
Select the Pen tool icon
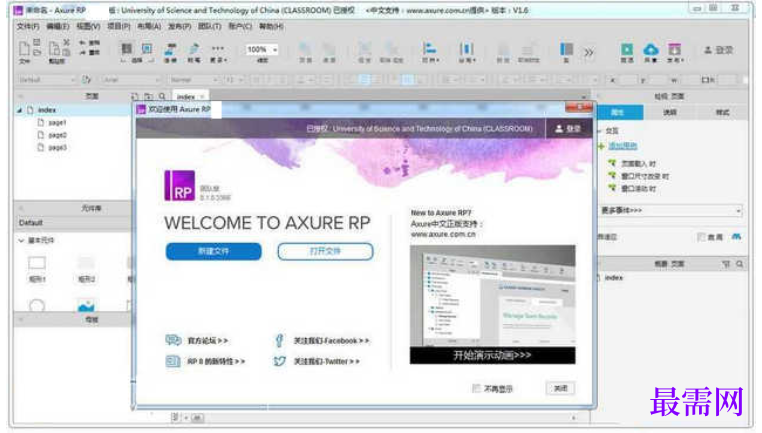click(x=194, y=50)
